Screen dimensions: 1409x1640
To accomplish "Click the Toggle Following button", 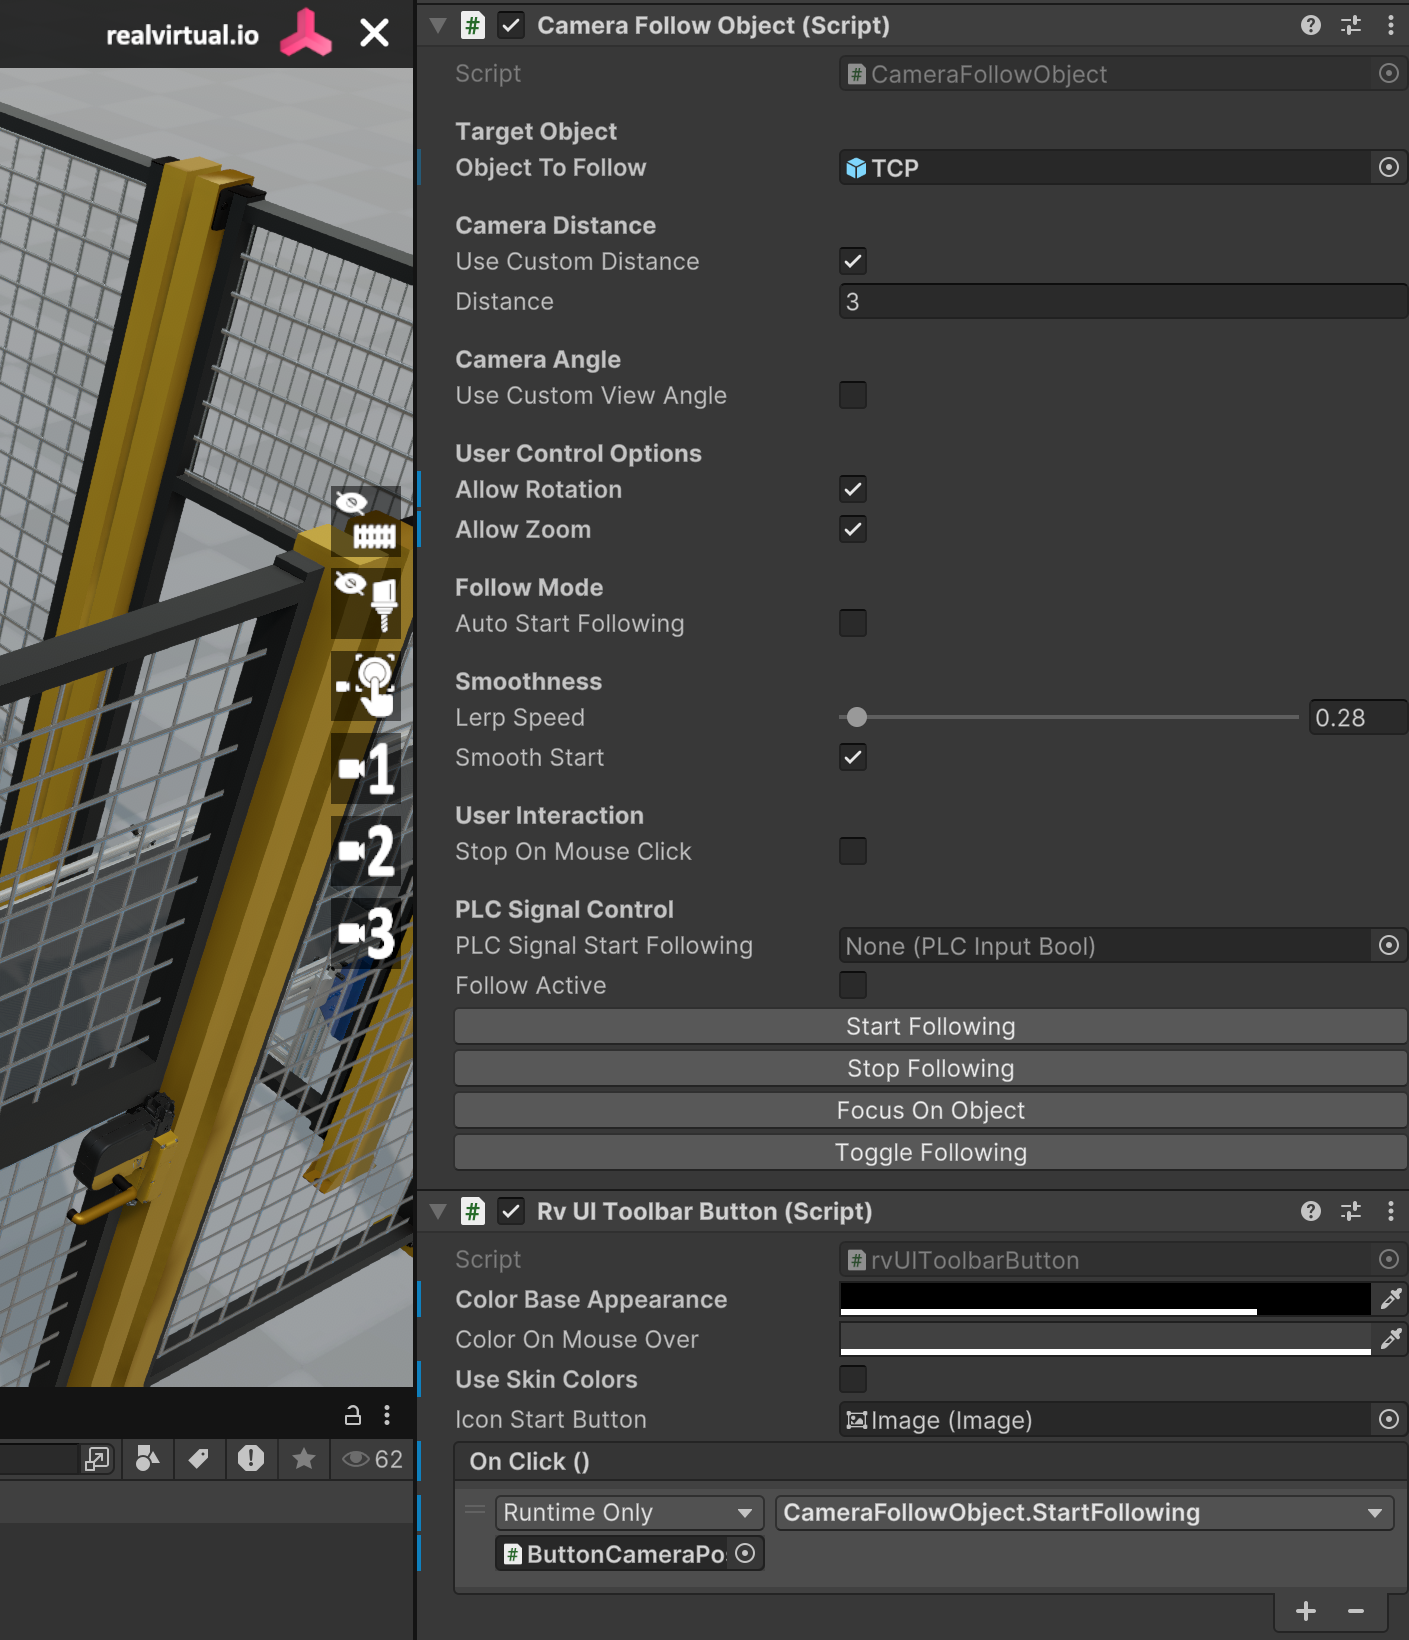I will tap(930, 1152).
